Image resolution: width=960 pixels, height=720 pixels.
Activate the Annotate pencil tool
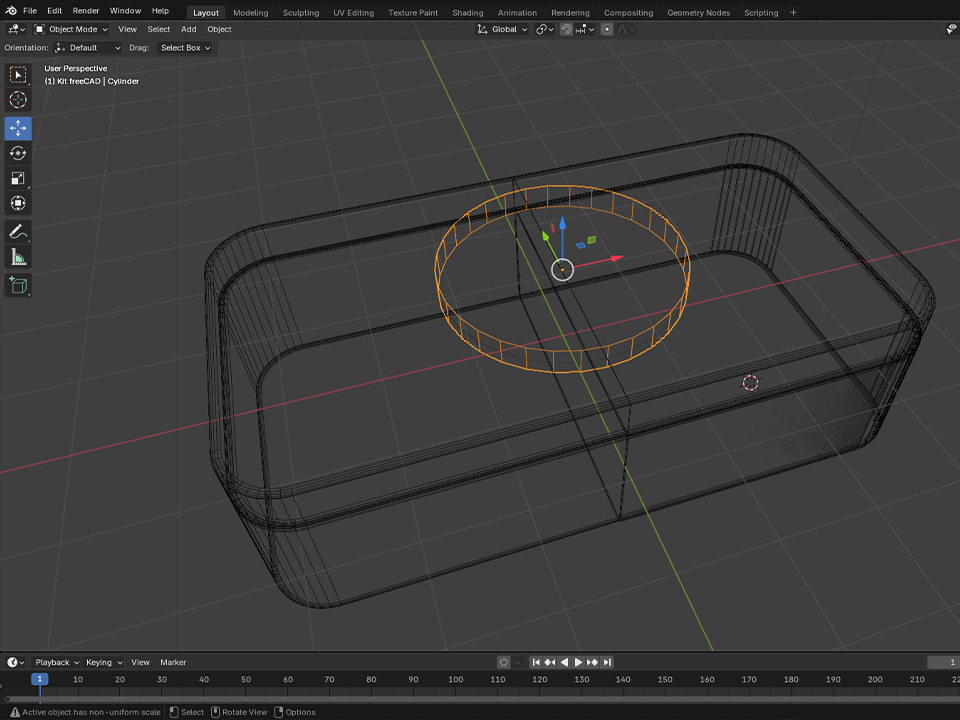[18, 232]
